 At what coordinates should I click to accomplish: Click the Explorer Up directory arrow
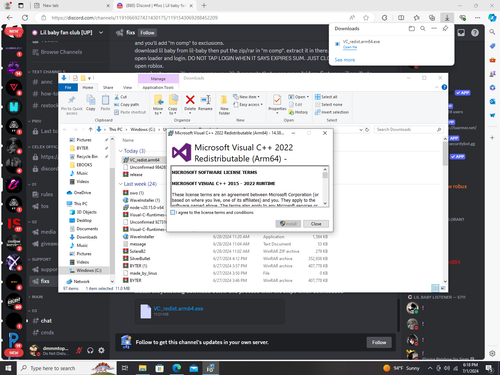coord(90,129)
